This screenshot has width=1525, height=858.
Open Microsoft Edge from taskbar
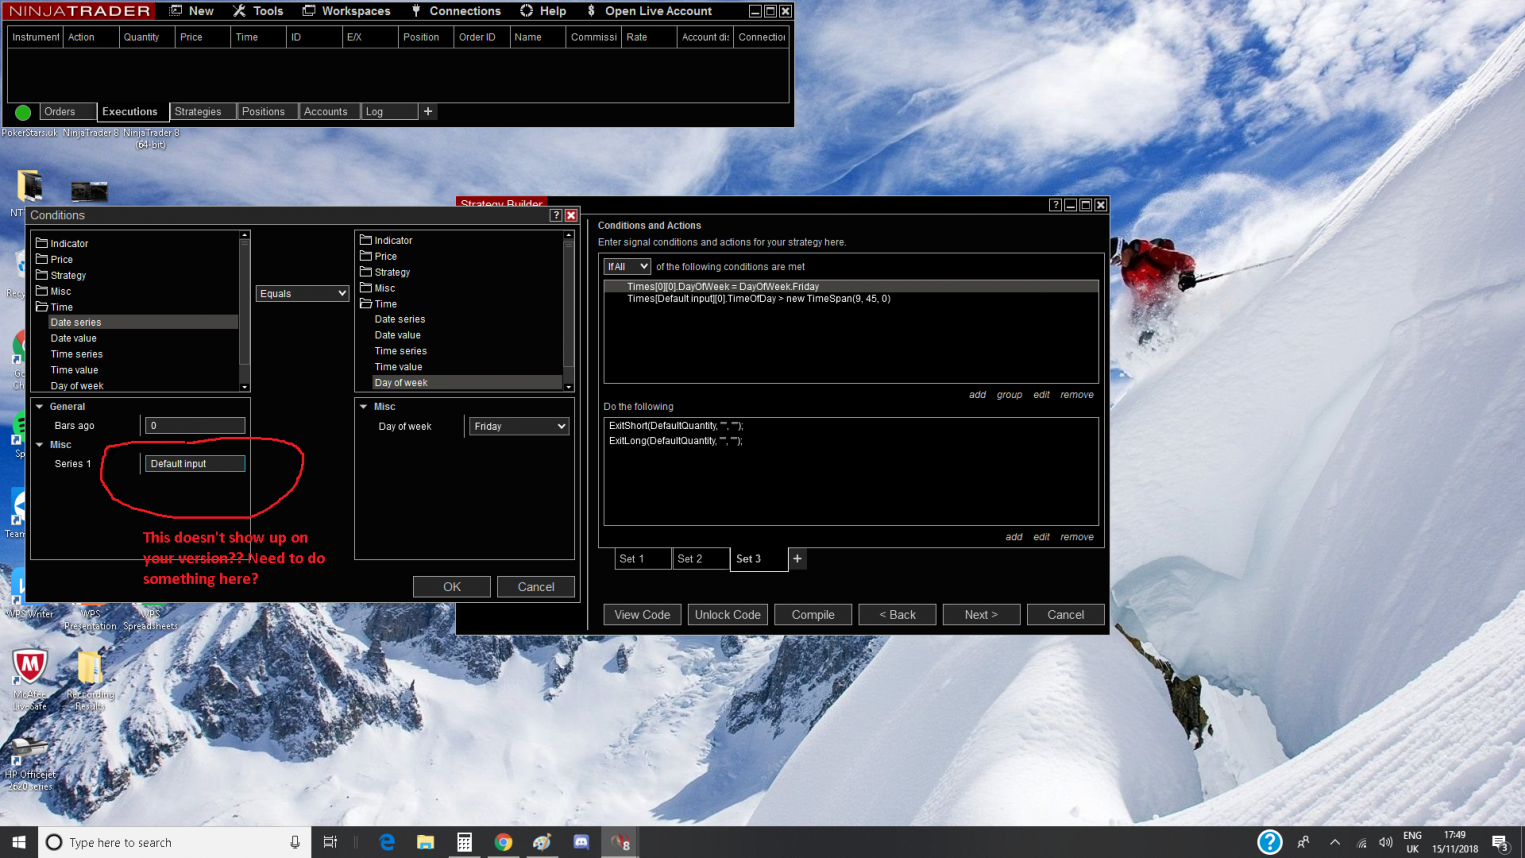[x=387, y=843]
